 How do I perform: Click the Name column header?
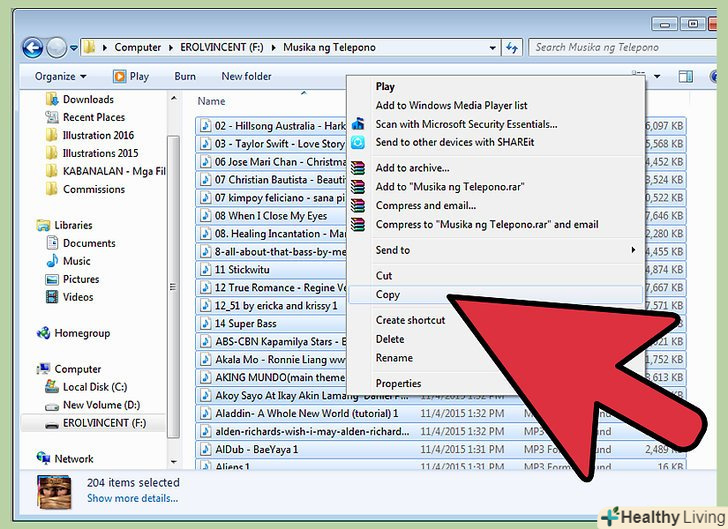211,101
